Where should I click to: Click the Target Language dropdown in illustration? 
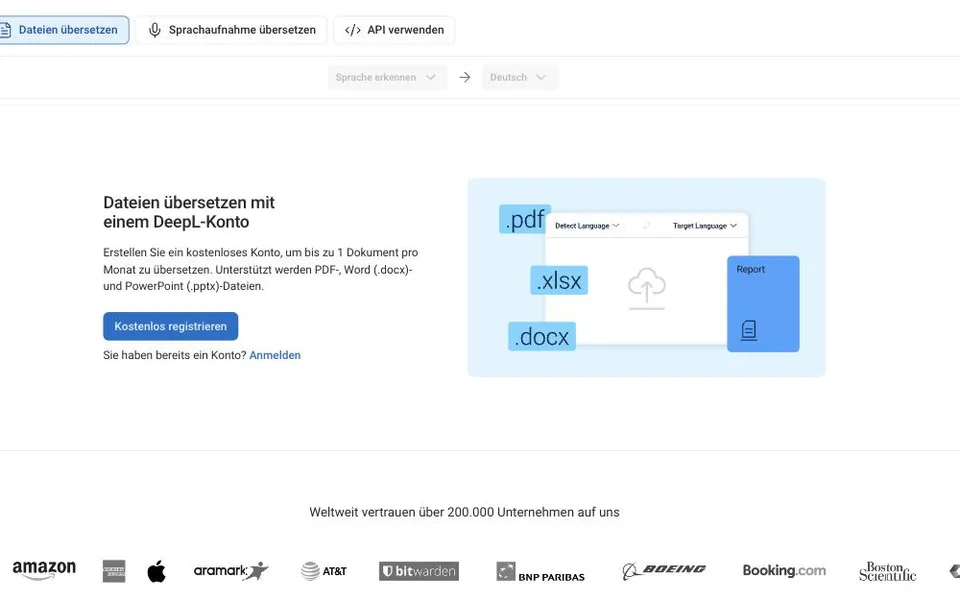705,226
